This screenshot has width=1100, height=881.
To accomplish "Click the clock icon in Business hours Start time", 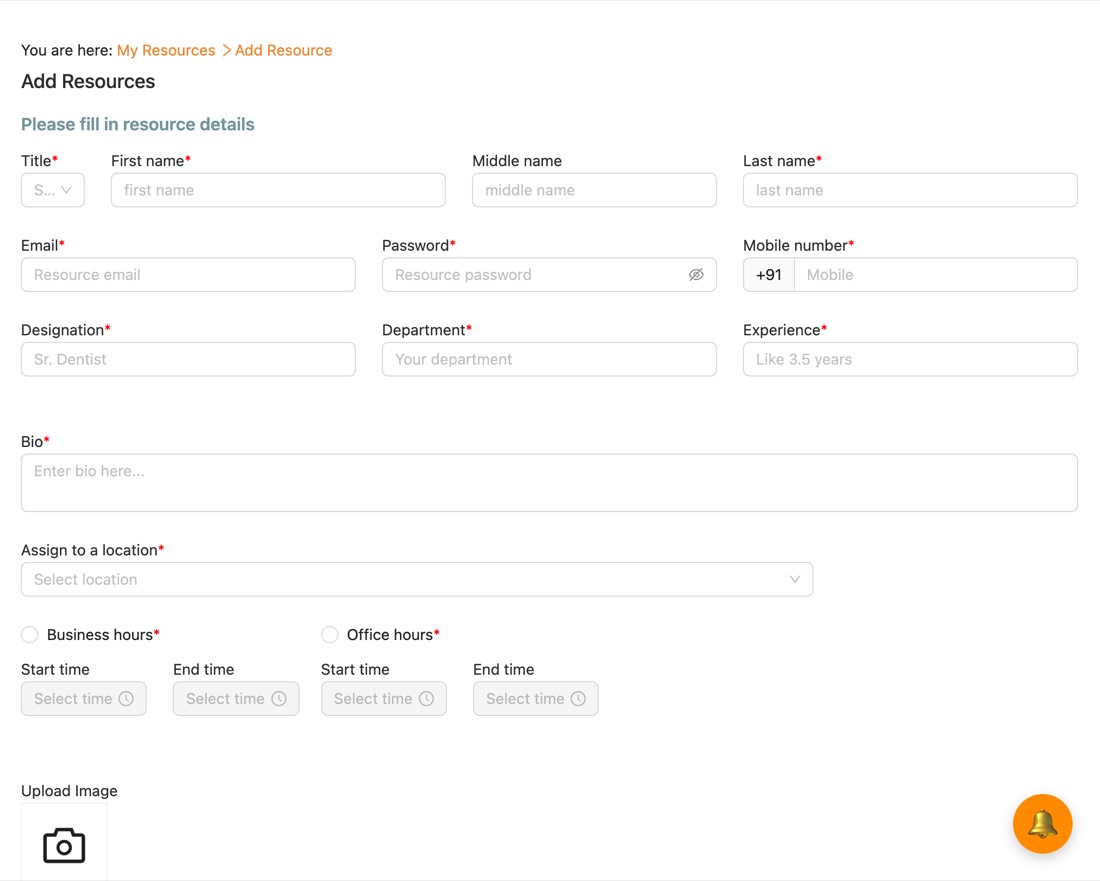I will point(126,699).
